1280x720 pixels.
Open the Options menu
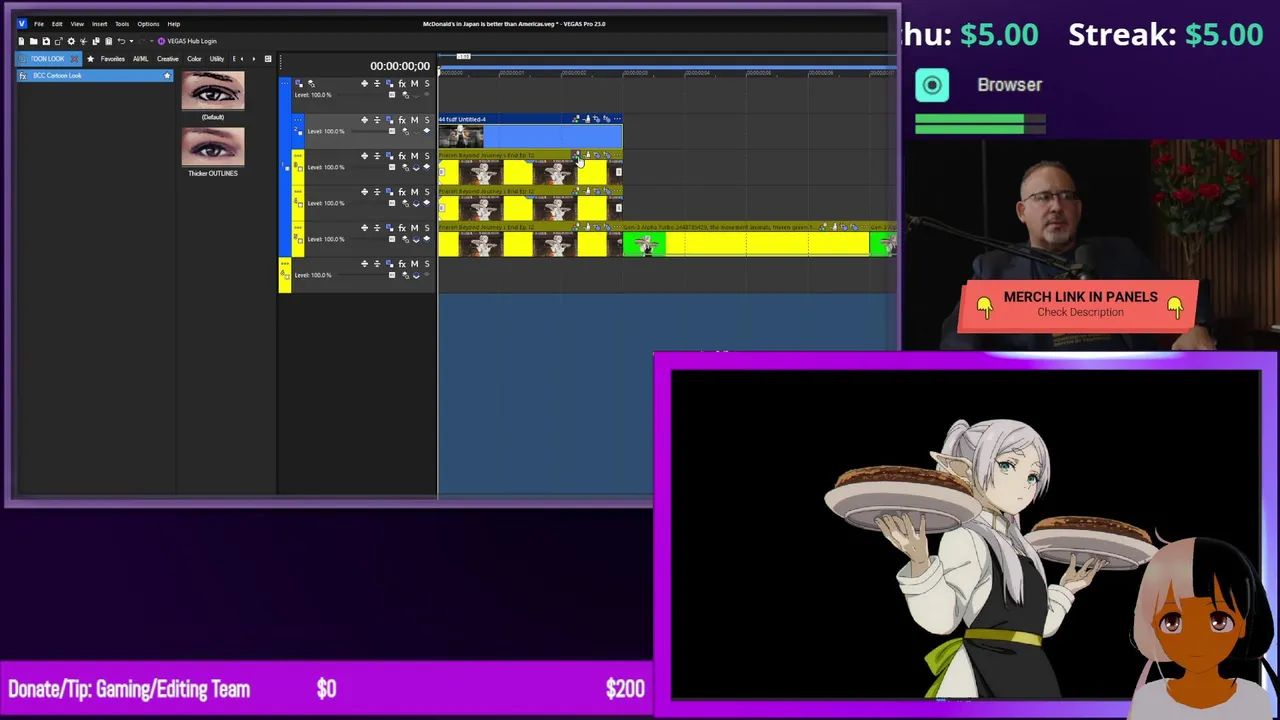pos(148,24)
